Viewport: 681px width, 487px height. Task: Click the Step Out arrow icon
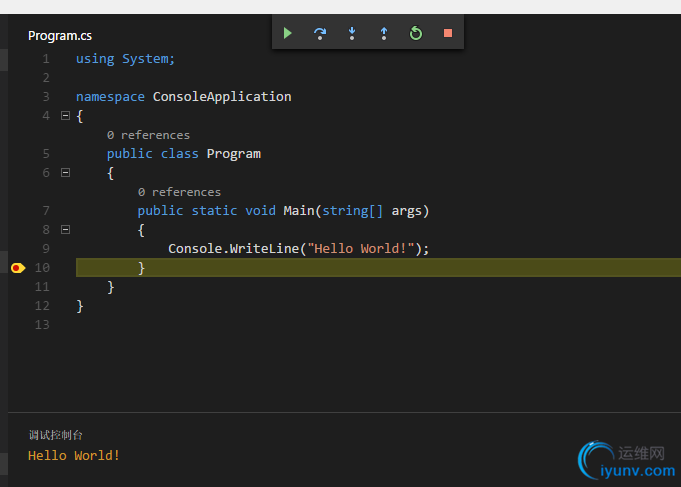[x=384, y=33]
